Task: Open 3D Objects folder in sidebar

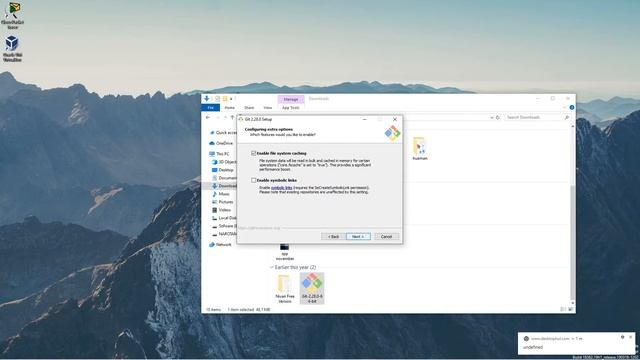Action: point(224,162)
